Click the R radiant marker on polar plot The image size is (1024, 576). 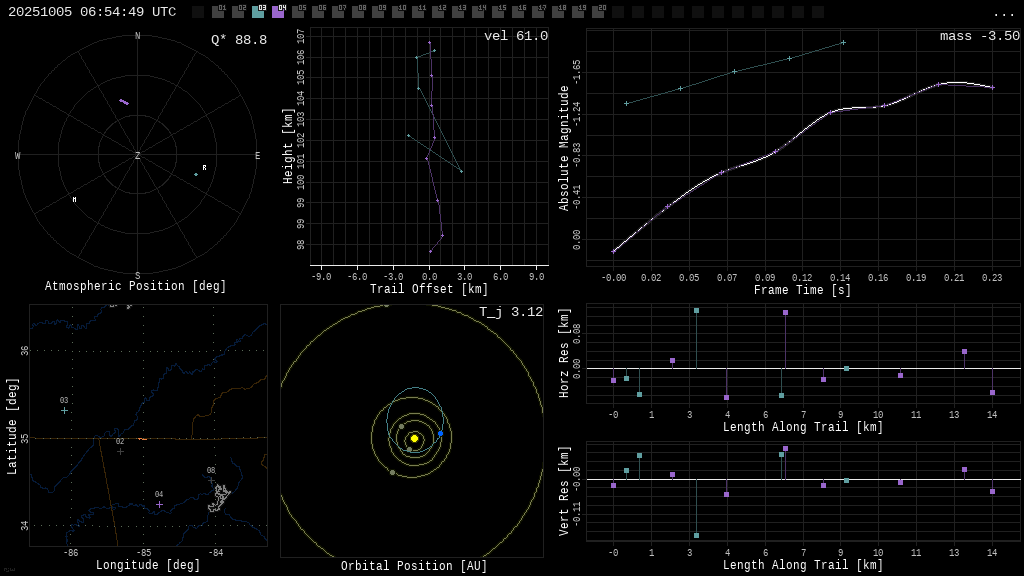204,168
